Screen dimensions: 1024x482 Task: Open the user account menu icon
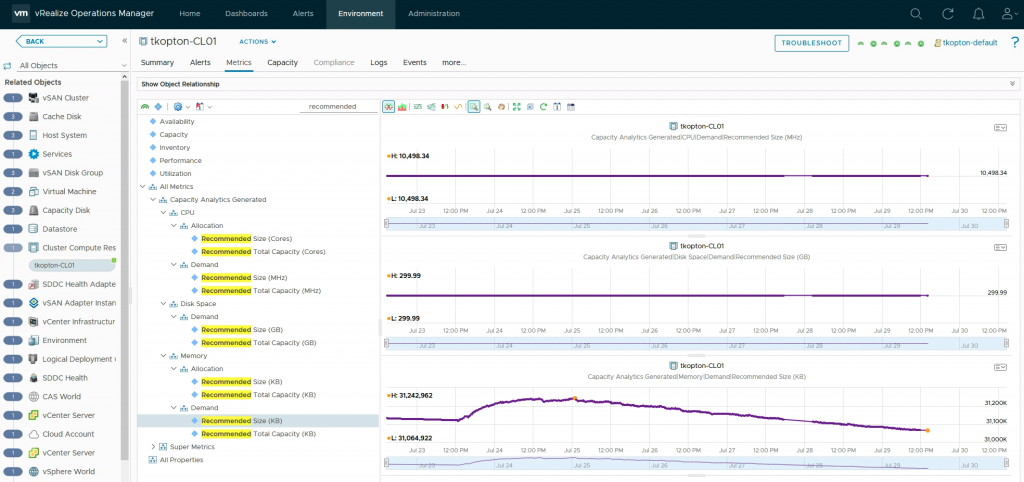(1009, 14)
